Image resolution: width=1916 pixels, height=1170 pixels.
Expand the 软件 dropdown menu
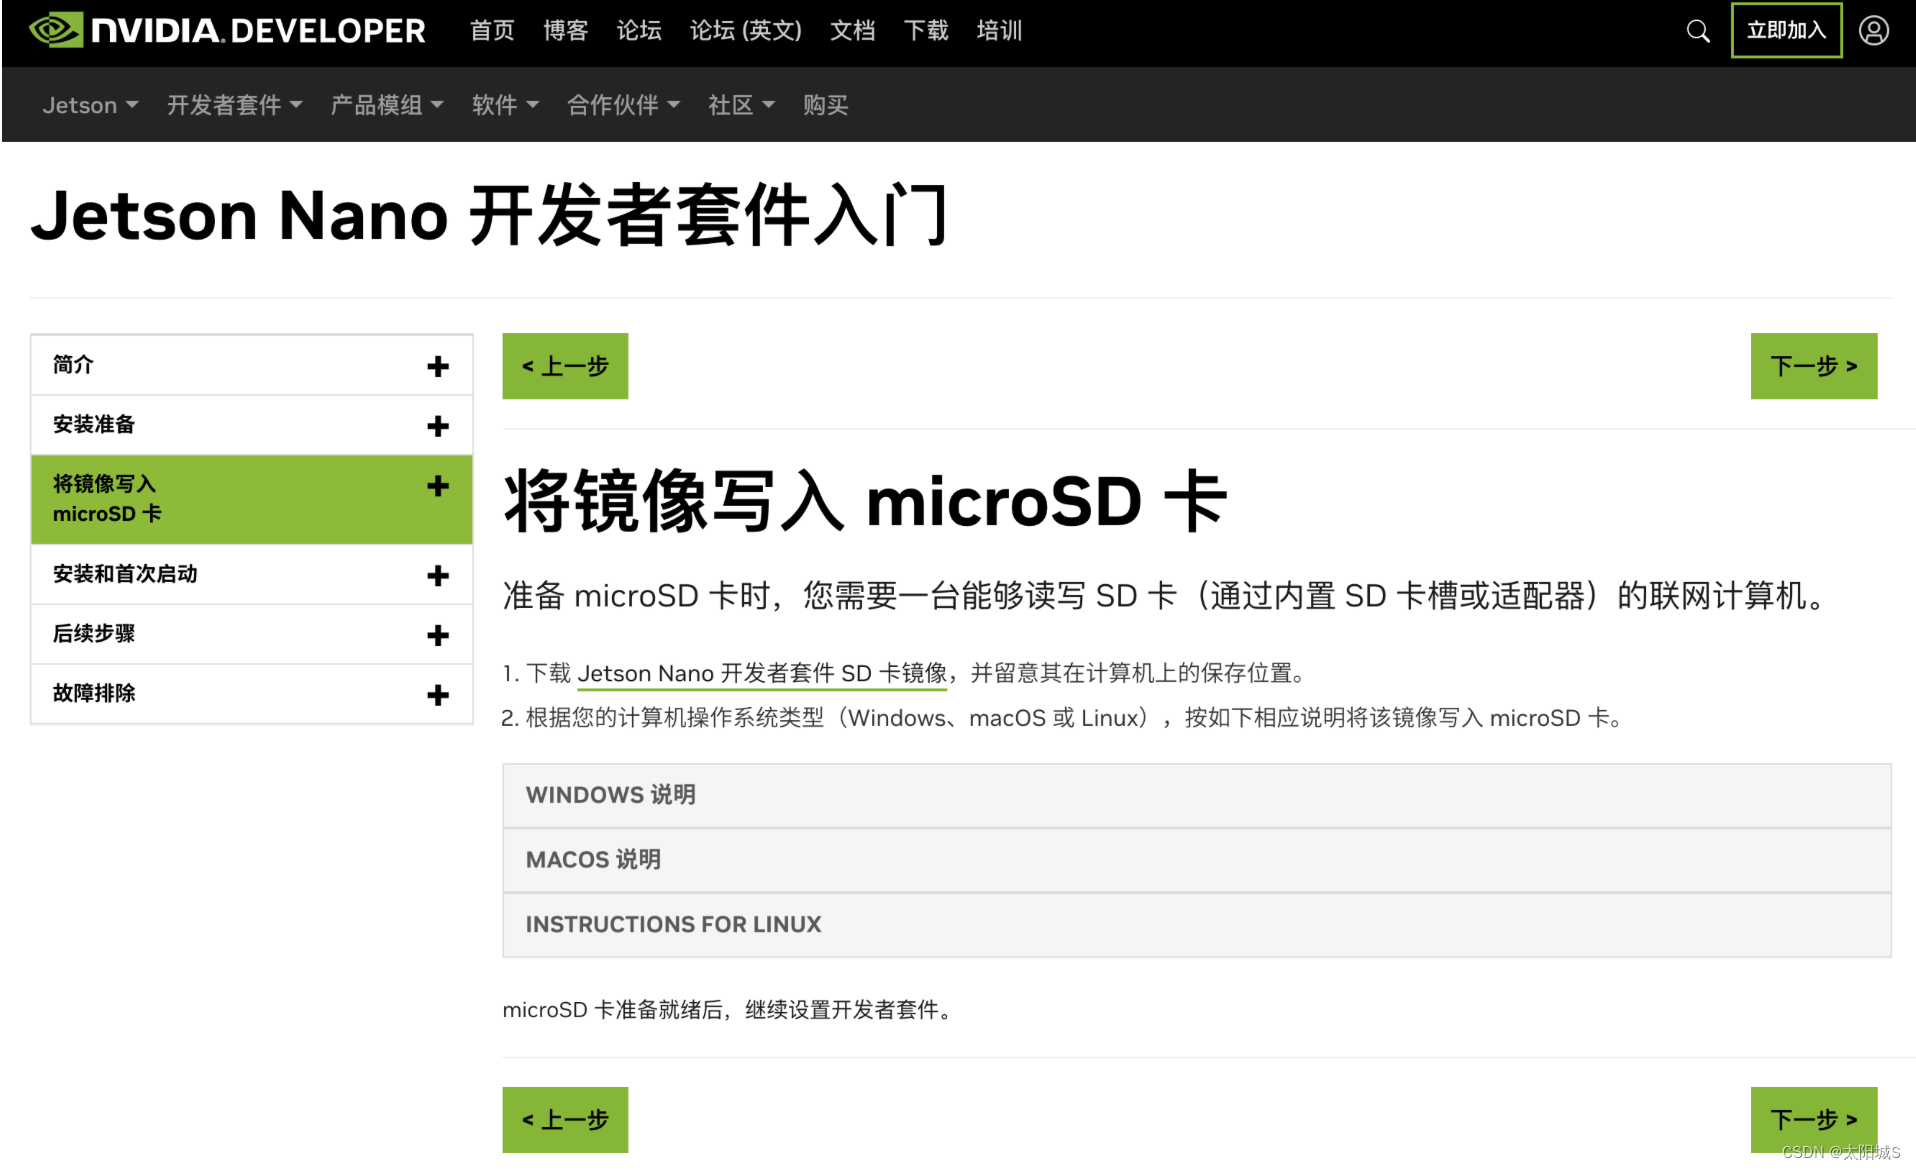(x=505, y=105)
